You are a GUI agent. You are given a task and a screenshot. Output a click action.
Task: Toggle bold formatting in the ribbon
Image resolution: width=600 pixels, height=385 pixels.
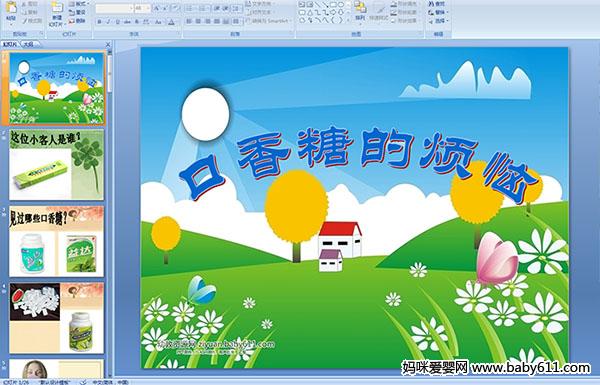click(x=99, y=22)
